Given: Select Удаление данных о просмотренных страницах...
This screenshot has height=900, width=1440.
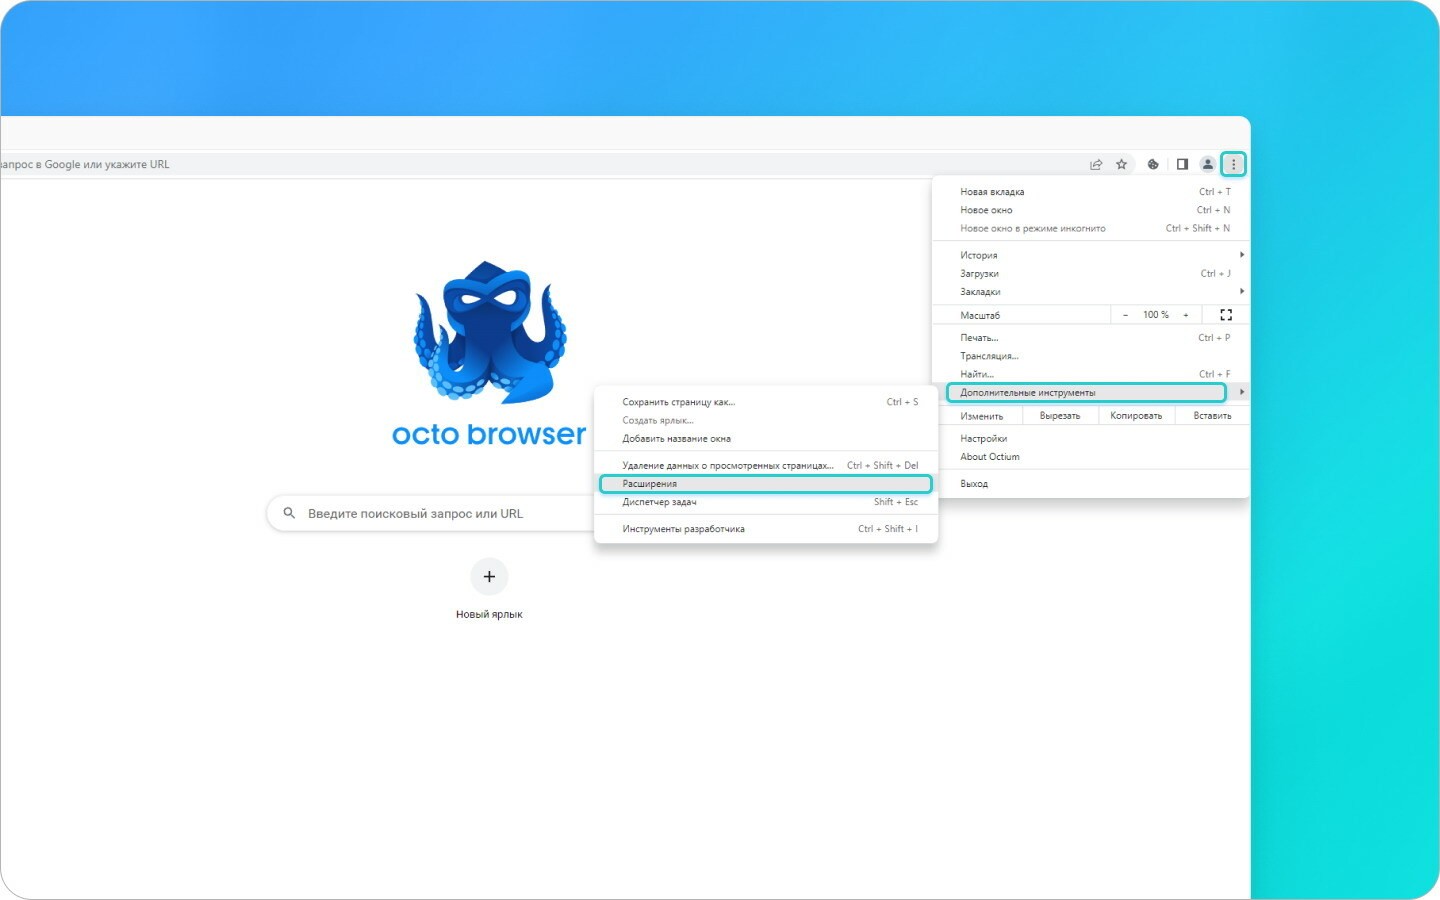Looking at the screenshot, I should (x=766, y=465).
